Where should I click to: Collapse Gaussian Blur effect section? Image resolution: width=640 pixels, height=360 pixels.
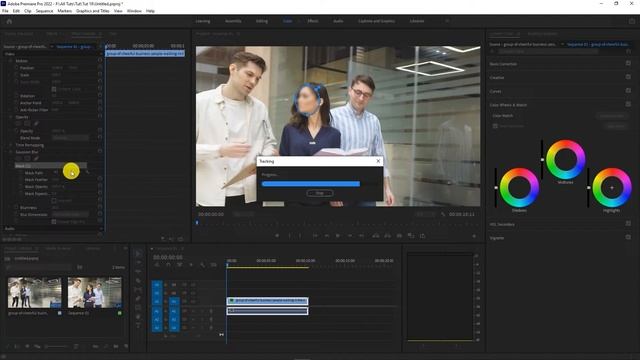[x=11, y=152]
